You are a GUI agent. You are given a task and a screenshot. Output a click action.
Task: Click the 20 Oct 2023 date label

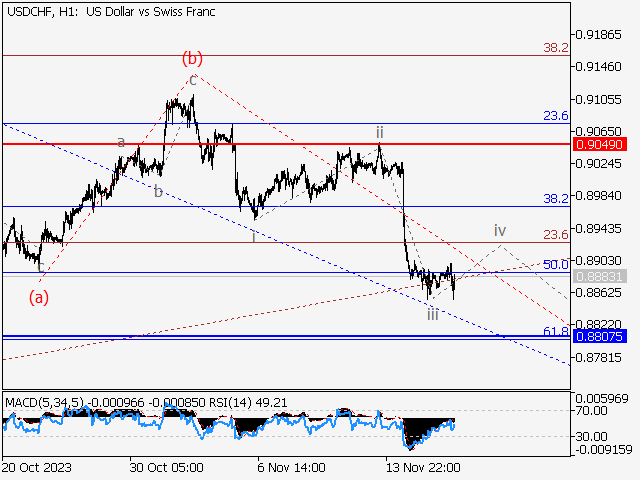pos(37,467)
